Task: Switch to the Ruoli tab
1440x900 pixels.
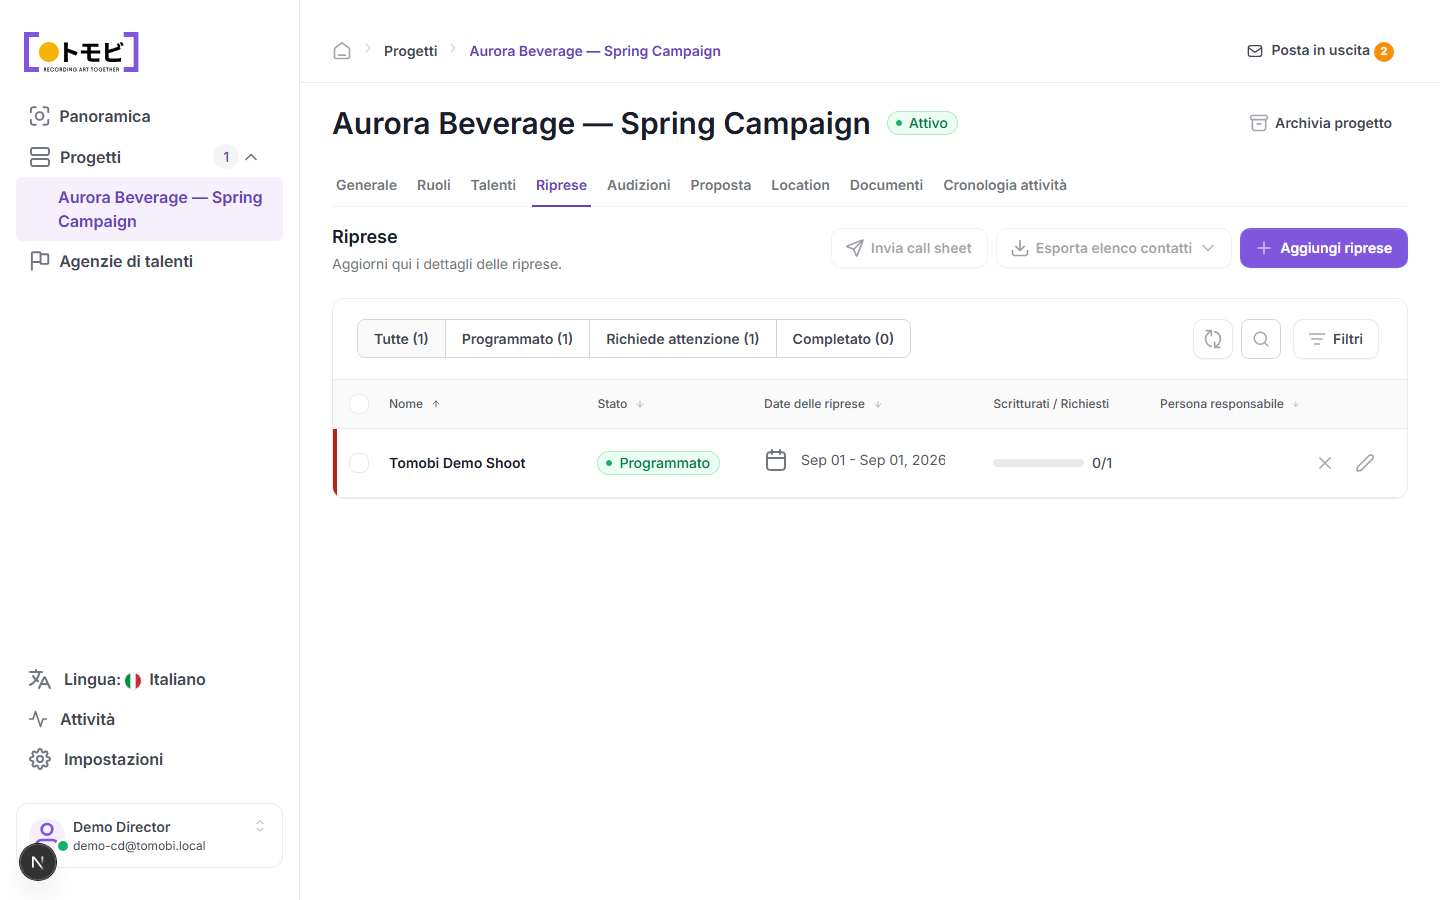Action: (x=434, y=185)
